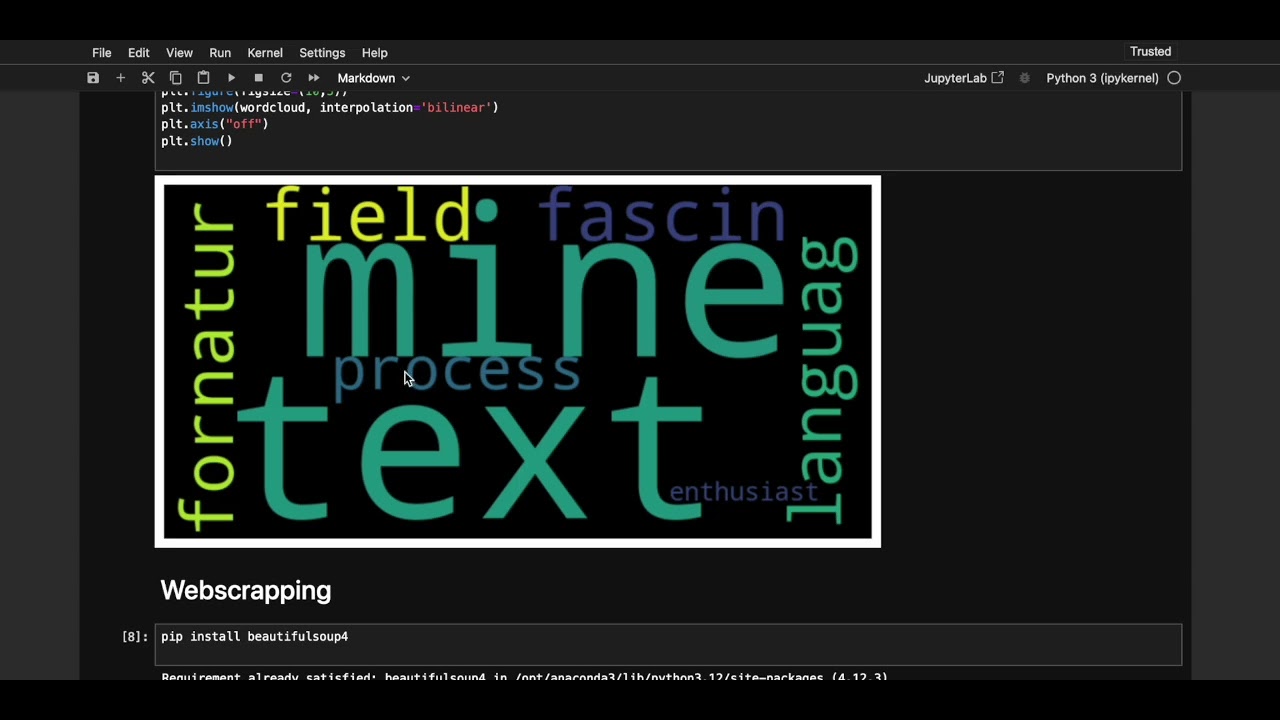The height and width of the screenshot is (720, 1280).
Task: Select the Webscrapping markdown heading
Action: point(246,591)
